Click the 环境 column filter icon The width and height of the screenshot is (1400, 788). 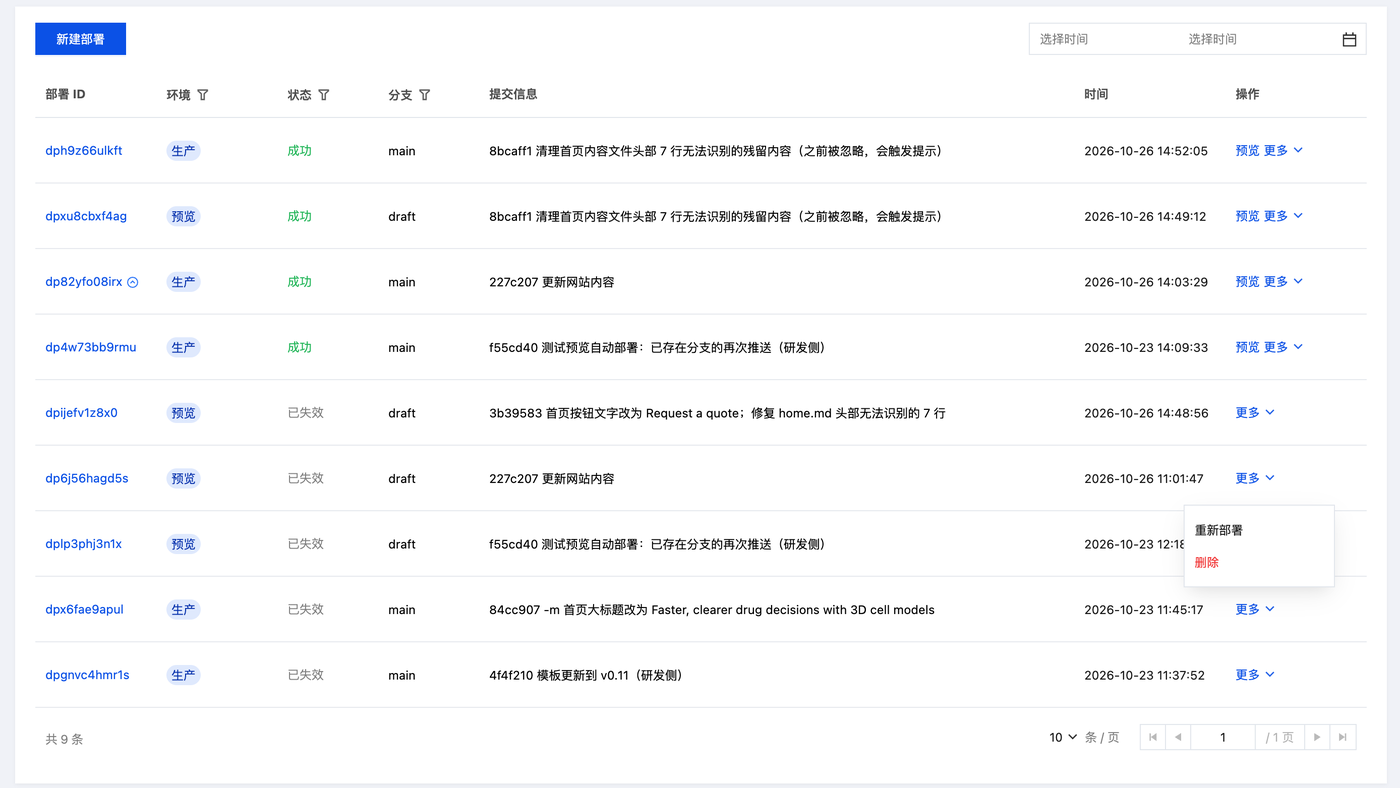203,95
